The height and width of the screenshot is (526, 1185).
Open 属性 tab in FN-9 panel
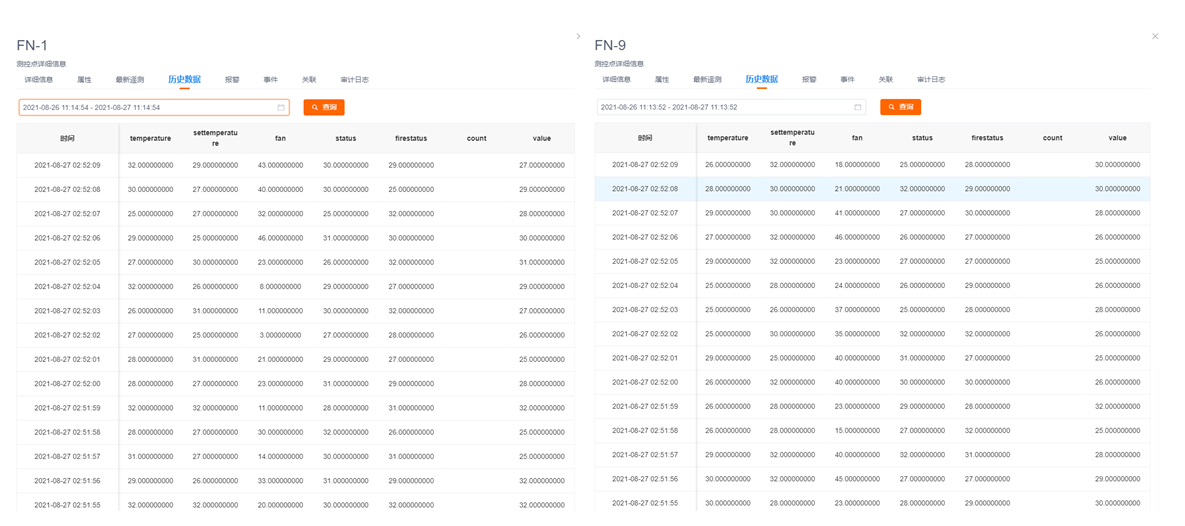click(661, 79)
